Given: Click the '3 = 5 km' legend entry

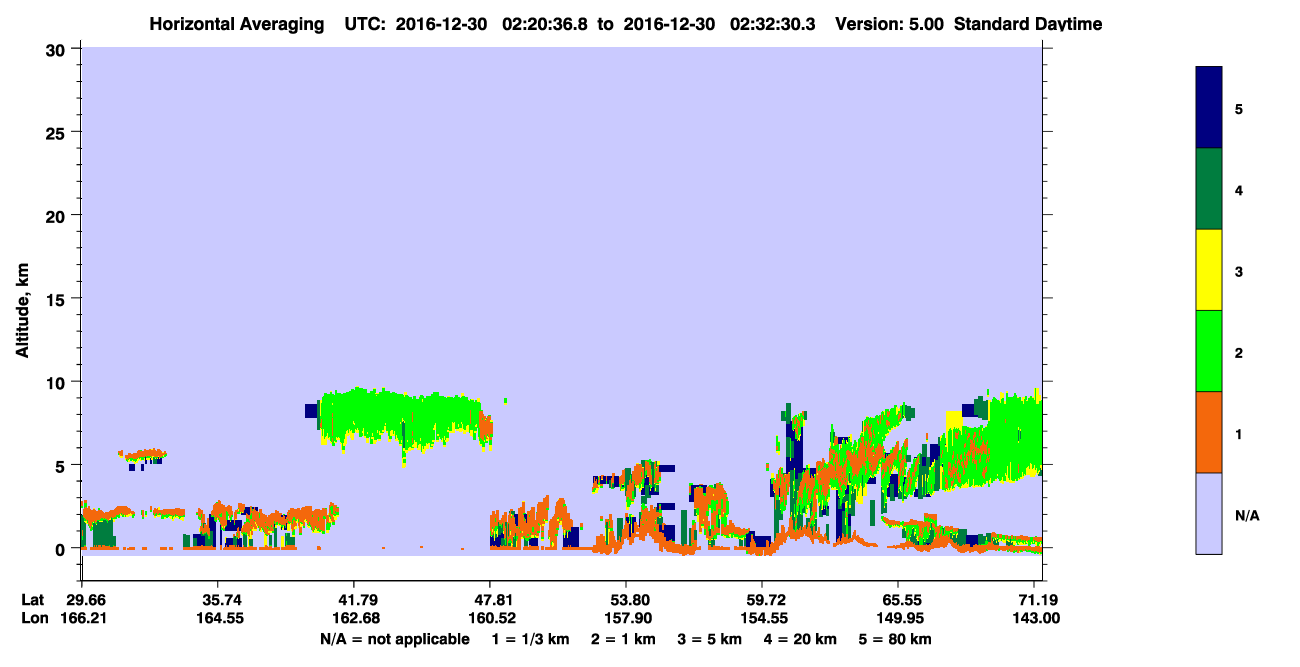Looking at the screenshot, I should coord(710,639).
